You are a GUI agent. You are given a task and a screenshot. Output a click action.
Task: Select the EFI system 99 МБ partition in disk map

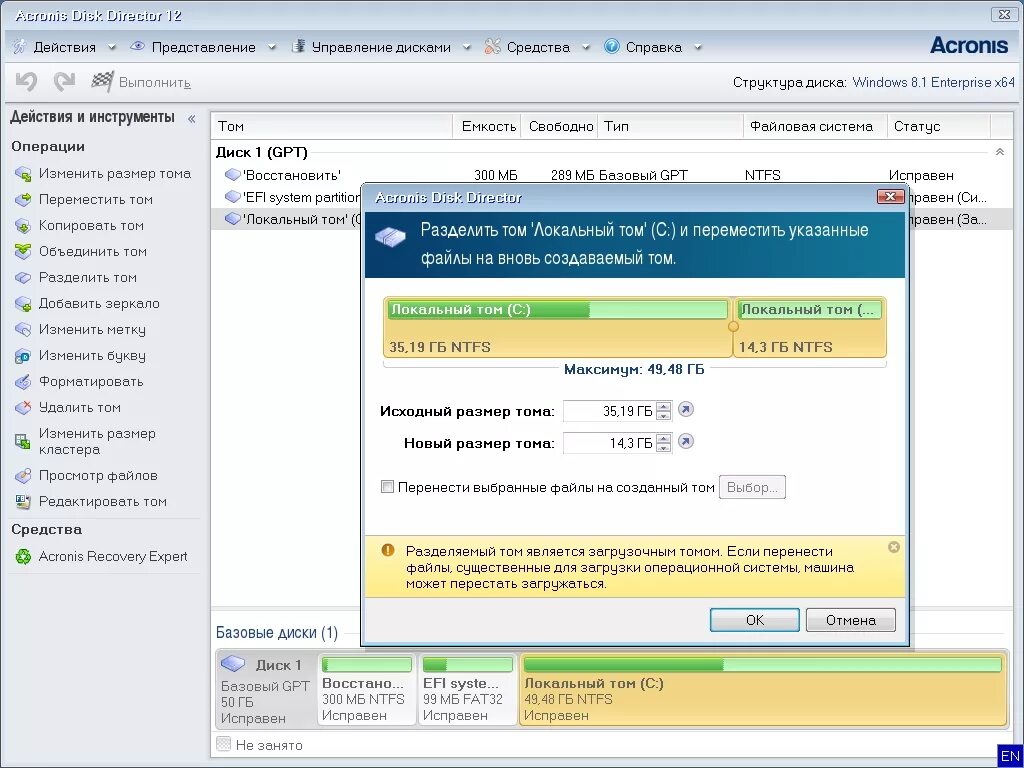[x=467, y=689]
